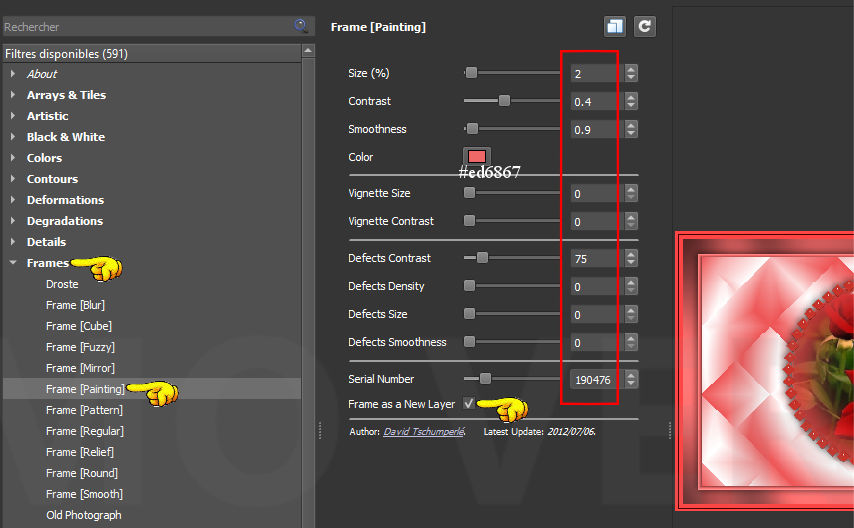Select the Old Photograph filter
The image size is (854, 528).
(x=83, y=515)
